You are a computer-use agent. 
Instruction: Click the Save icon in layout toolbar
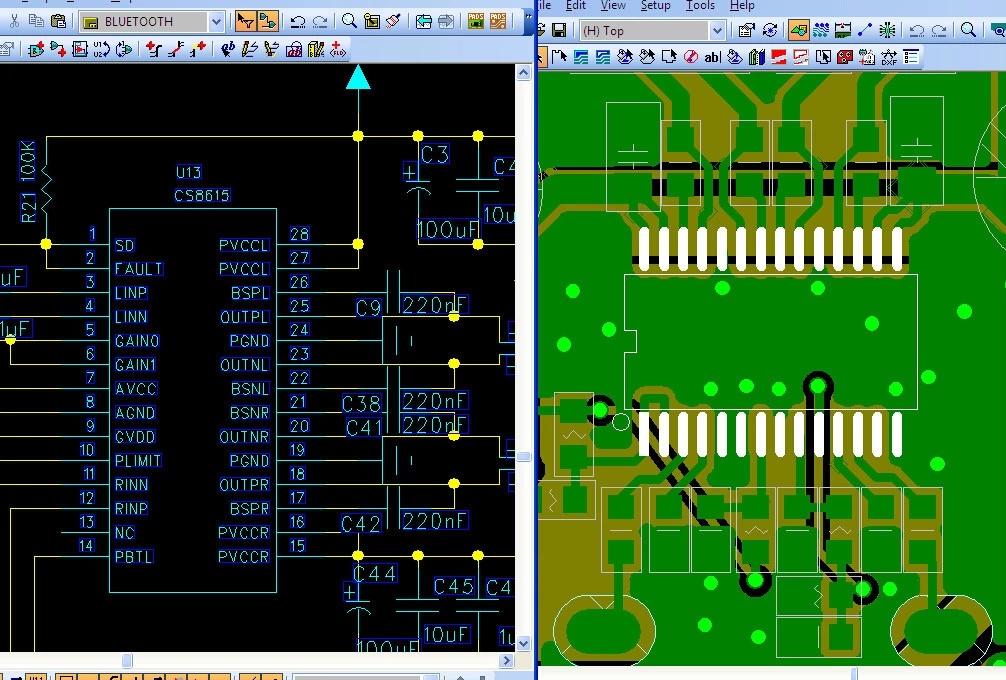click(x=559, y=31)
